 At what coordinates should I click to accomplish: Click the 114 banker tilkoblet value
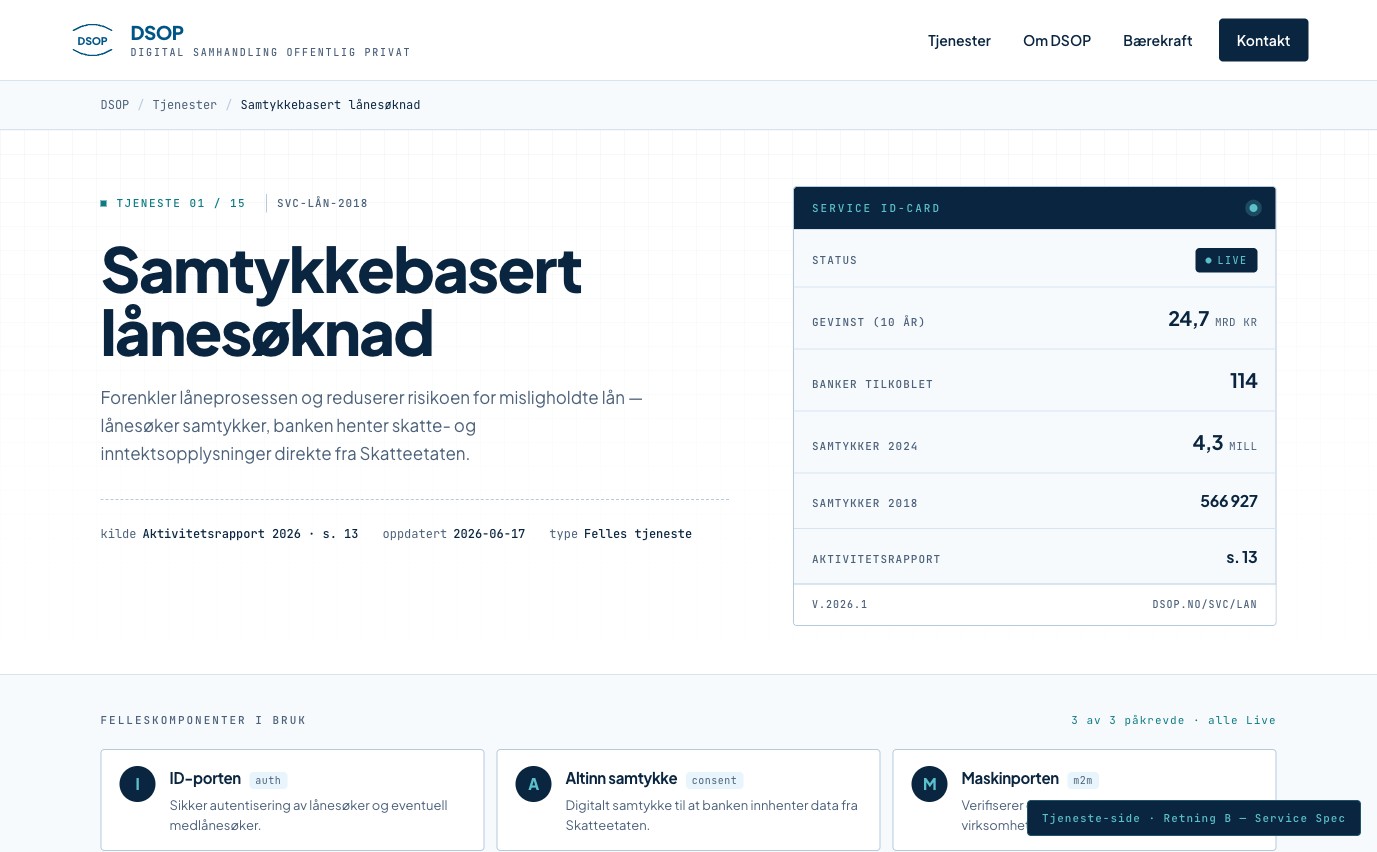tap(1244, 381)
